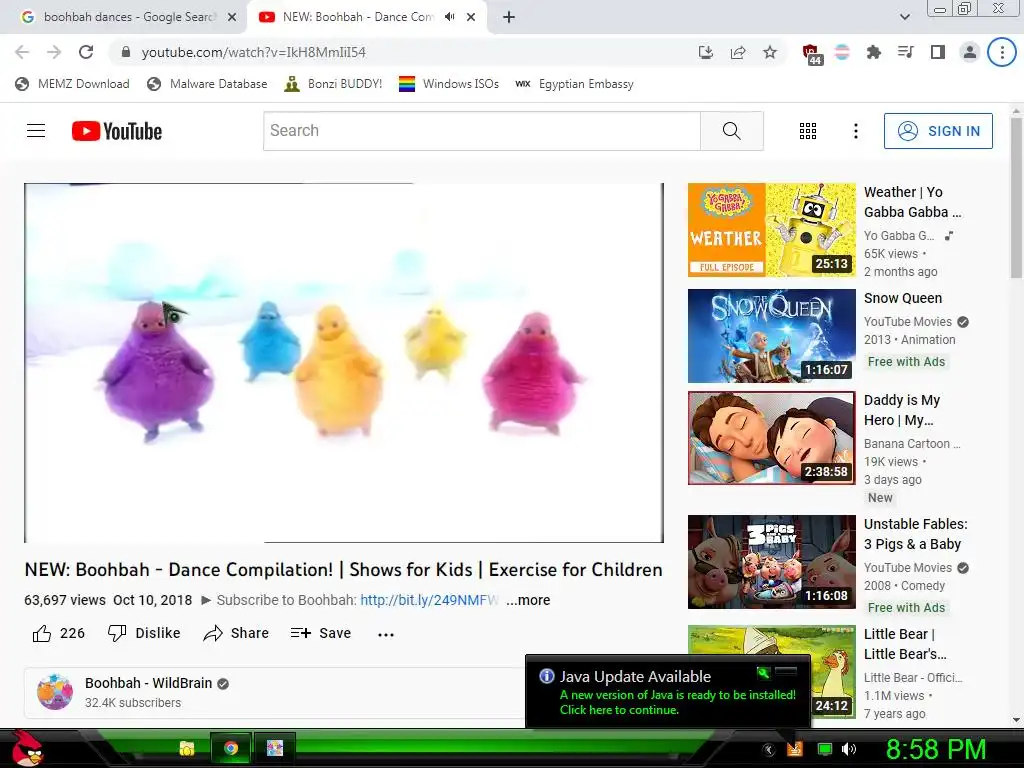Expand description with ...more
Image resolution: width=1024 pixels, height=768 pixels.
(x=528, y=600)
